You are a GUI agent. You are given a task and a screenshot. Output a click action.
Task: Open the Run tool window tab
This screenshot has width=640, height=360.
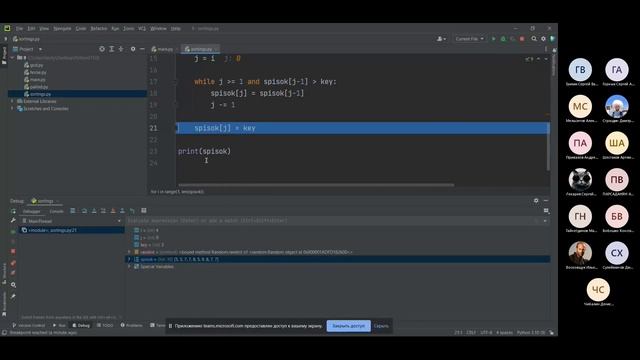click(59, 325)
